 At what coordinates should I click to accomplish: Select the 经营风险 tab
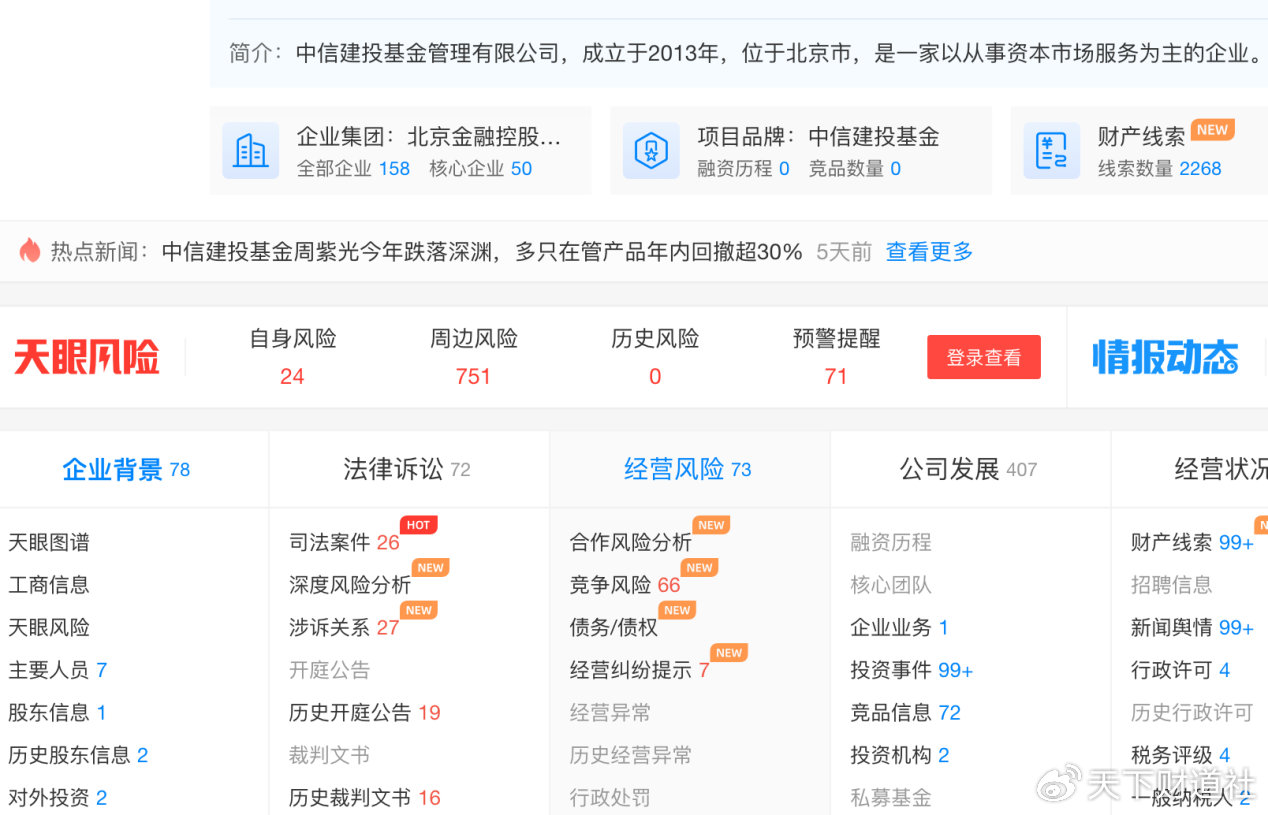tap(688, 469)
